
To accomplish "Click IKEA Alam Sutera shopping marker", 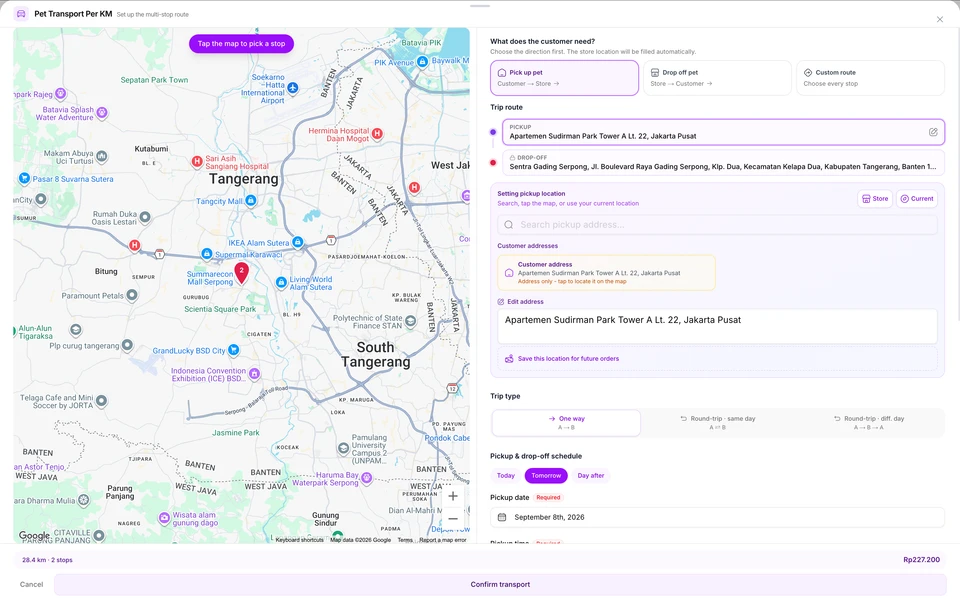I will click(298, 243).
